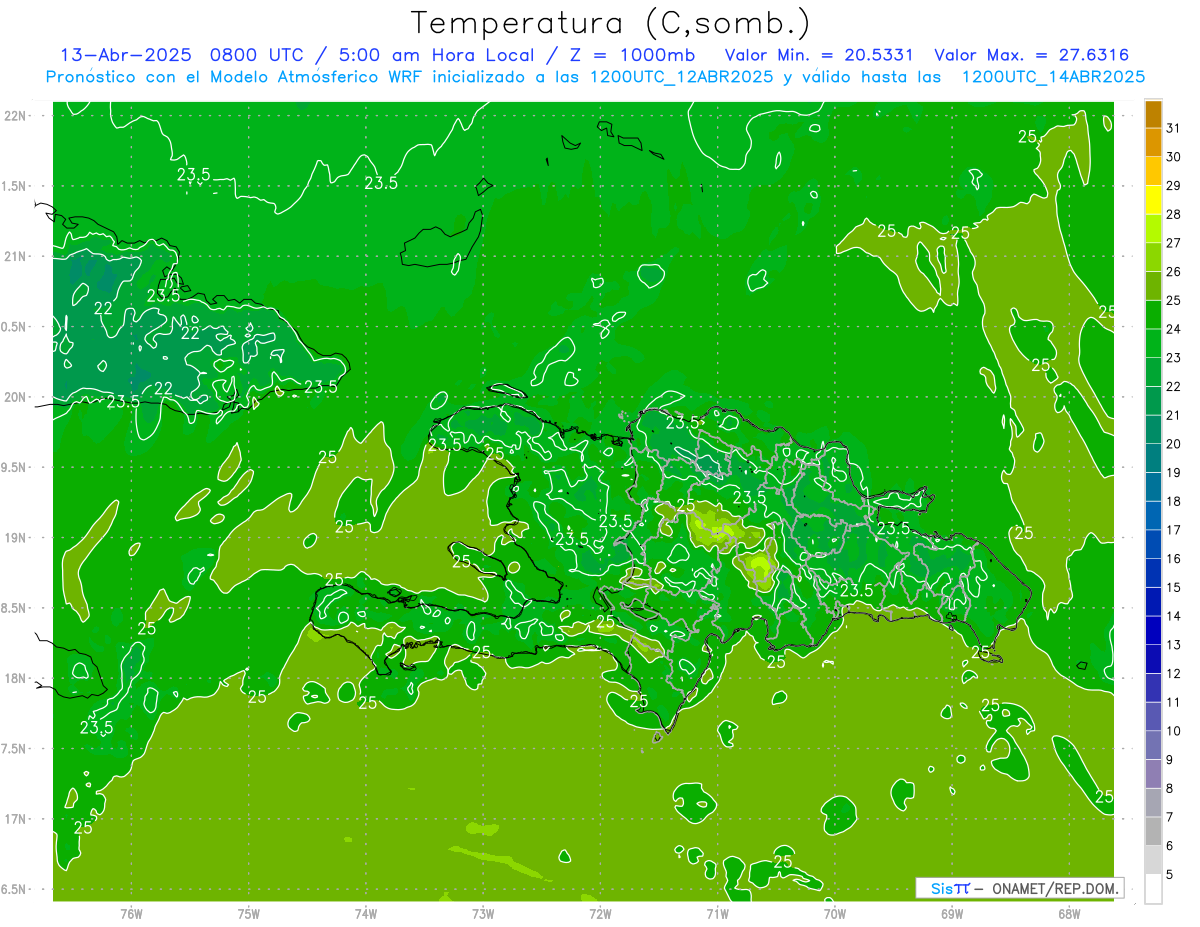The image size is (1200, 927).
Task: Click the color scale label "15"
Action: pyautogui.click(x=1174, y=587)
